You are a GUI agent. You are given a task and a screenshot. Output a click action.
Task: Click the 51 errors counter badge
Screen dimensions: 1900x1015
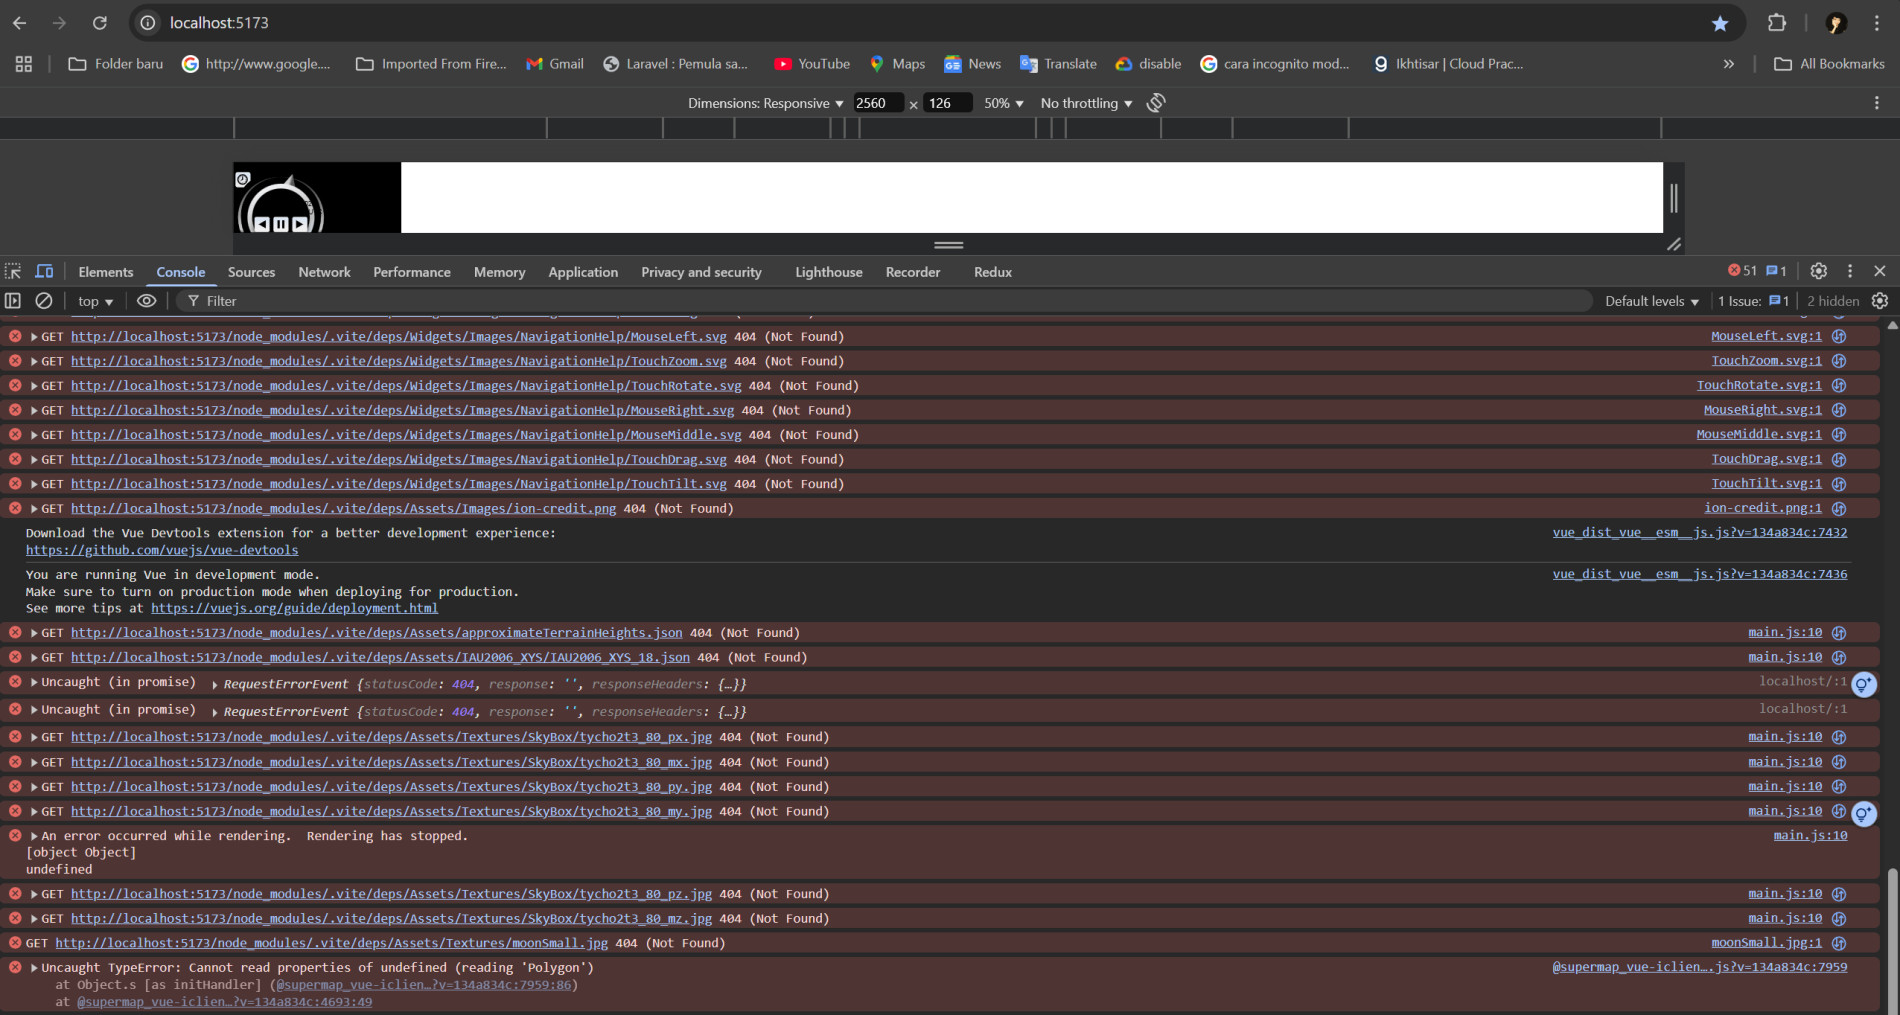tap(1742, 271)
